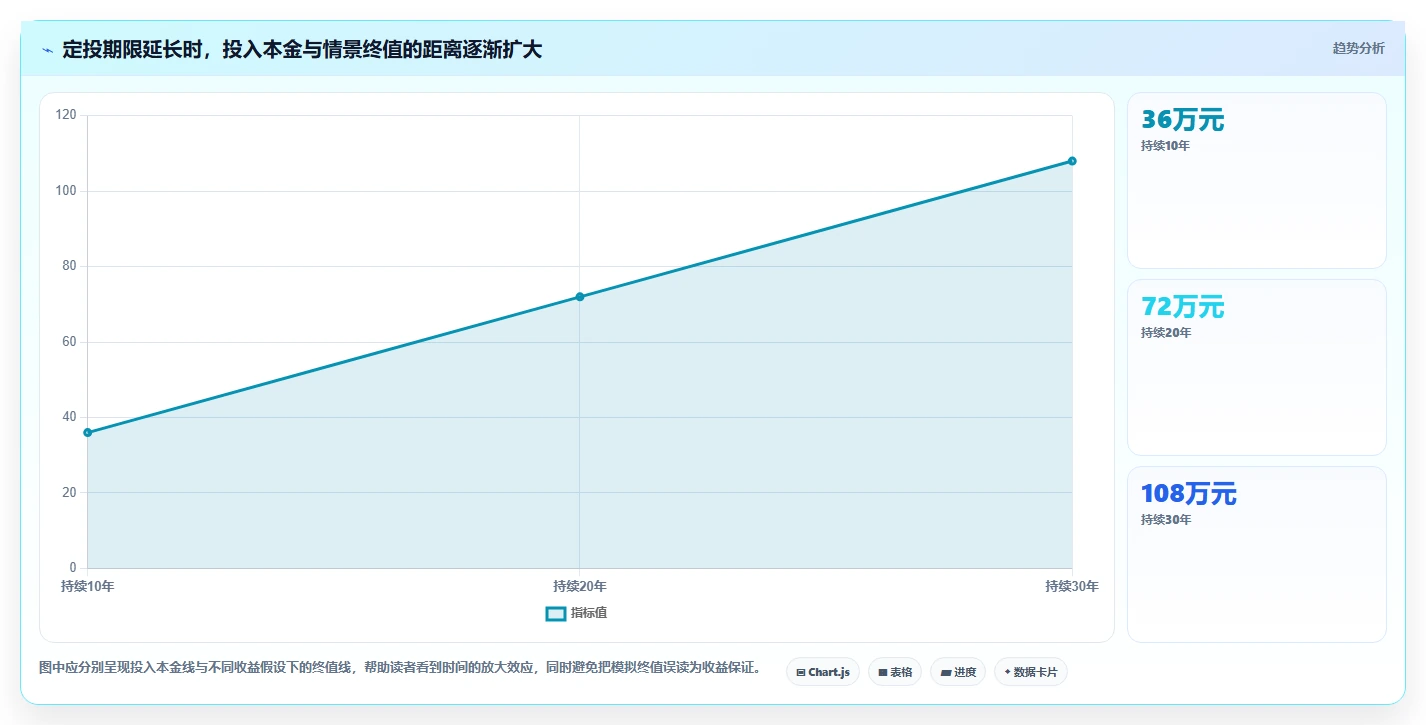Image resolution: width=1426 pixels, height=725 pixels.
Task: Click the 指标值 legend label
Action: pyautogui.click(x=589, y=613)
